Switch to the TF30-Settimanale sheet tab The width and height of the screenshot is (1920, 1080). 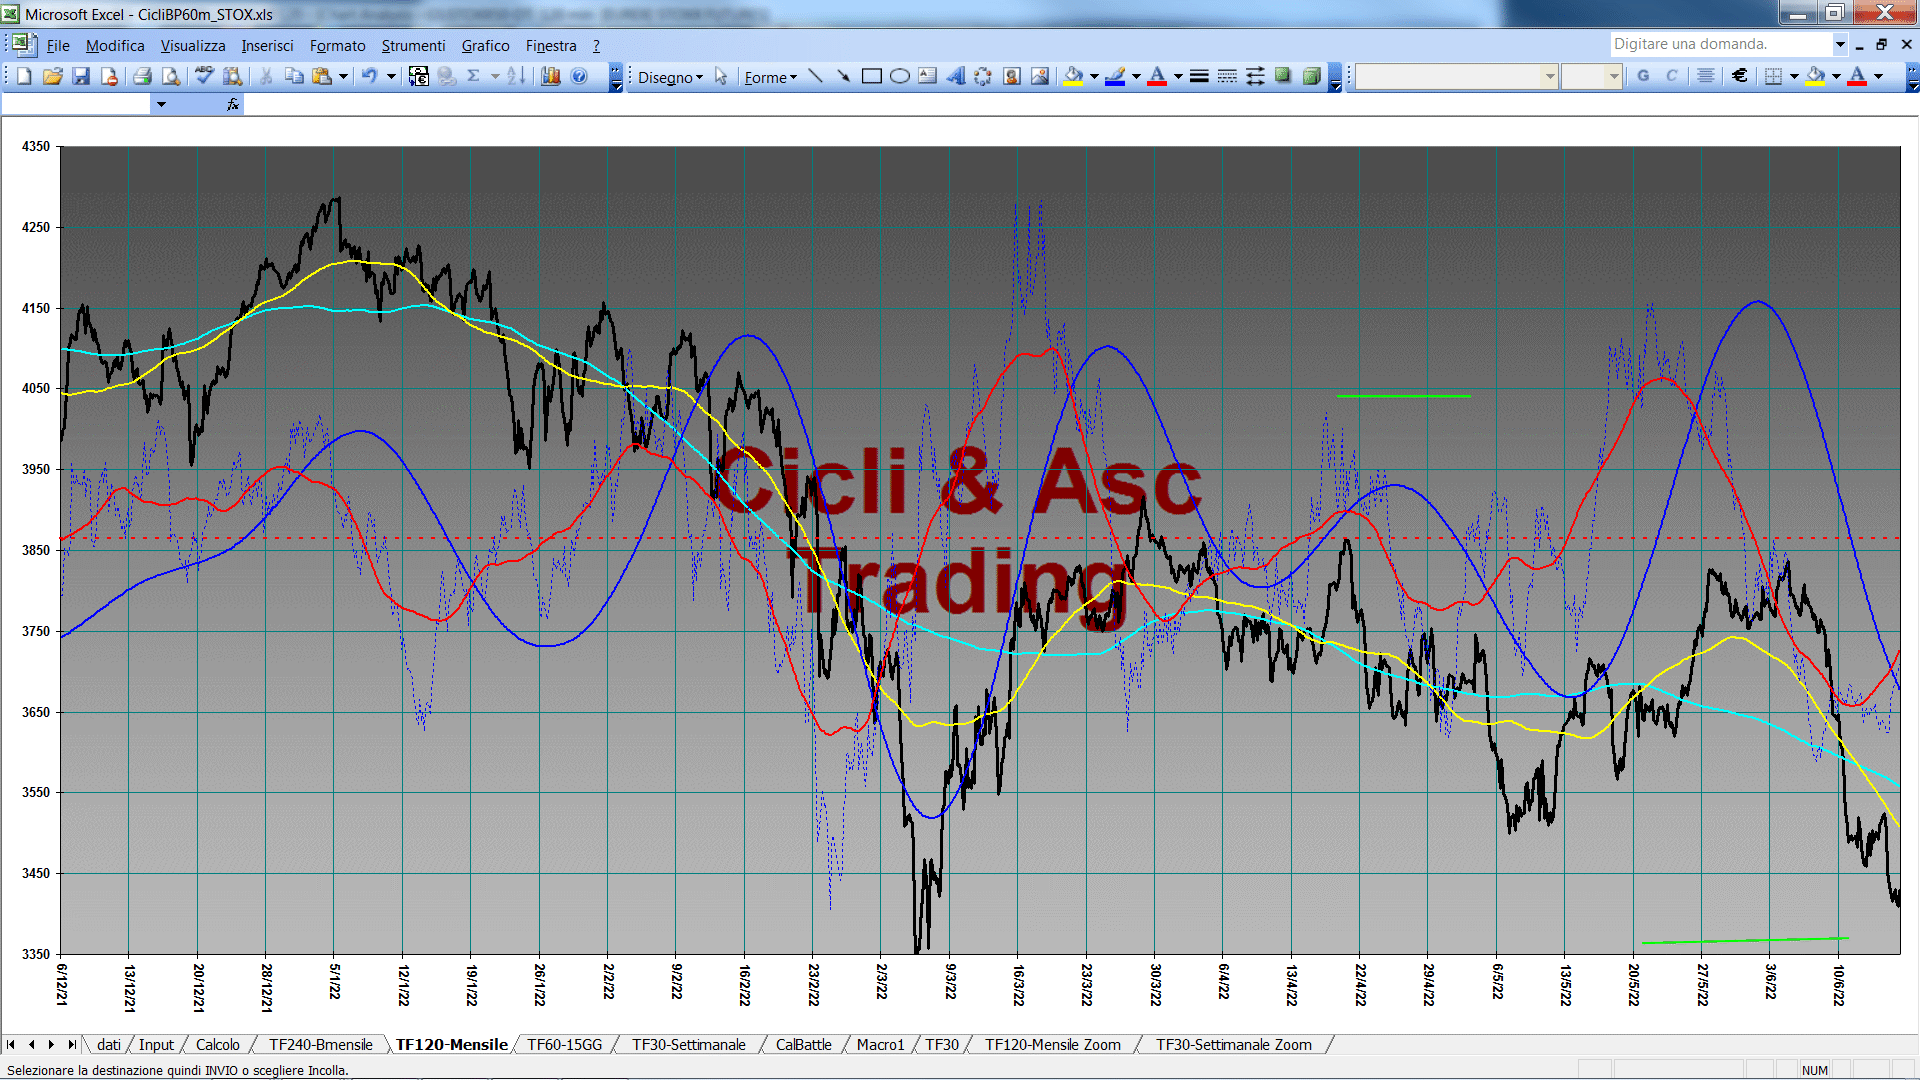pos(688,1044)
